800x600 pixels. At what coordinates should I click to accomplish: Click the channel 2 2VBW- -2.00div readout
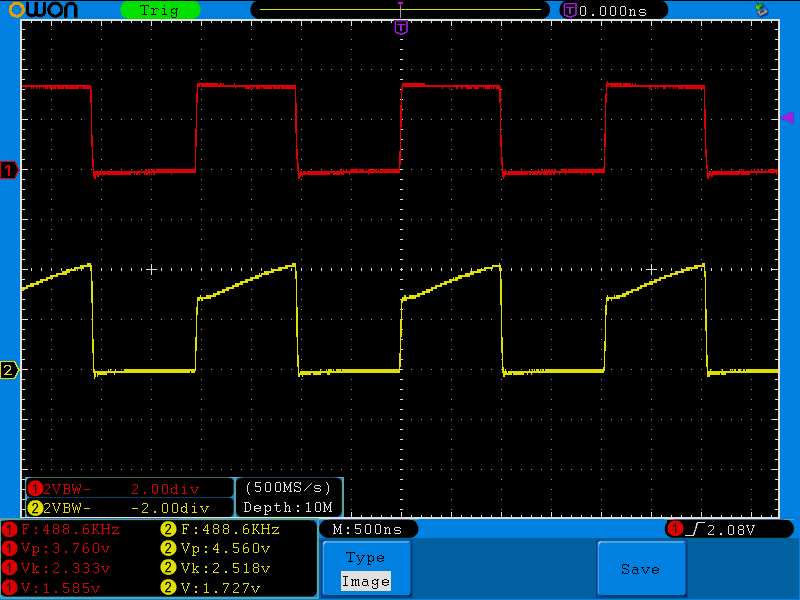pos(130,508)
